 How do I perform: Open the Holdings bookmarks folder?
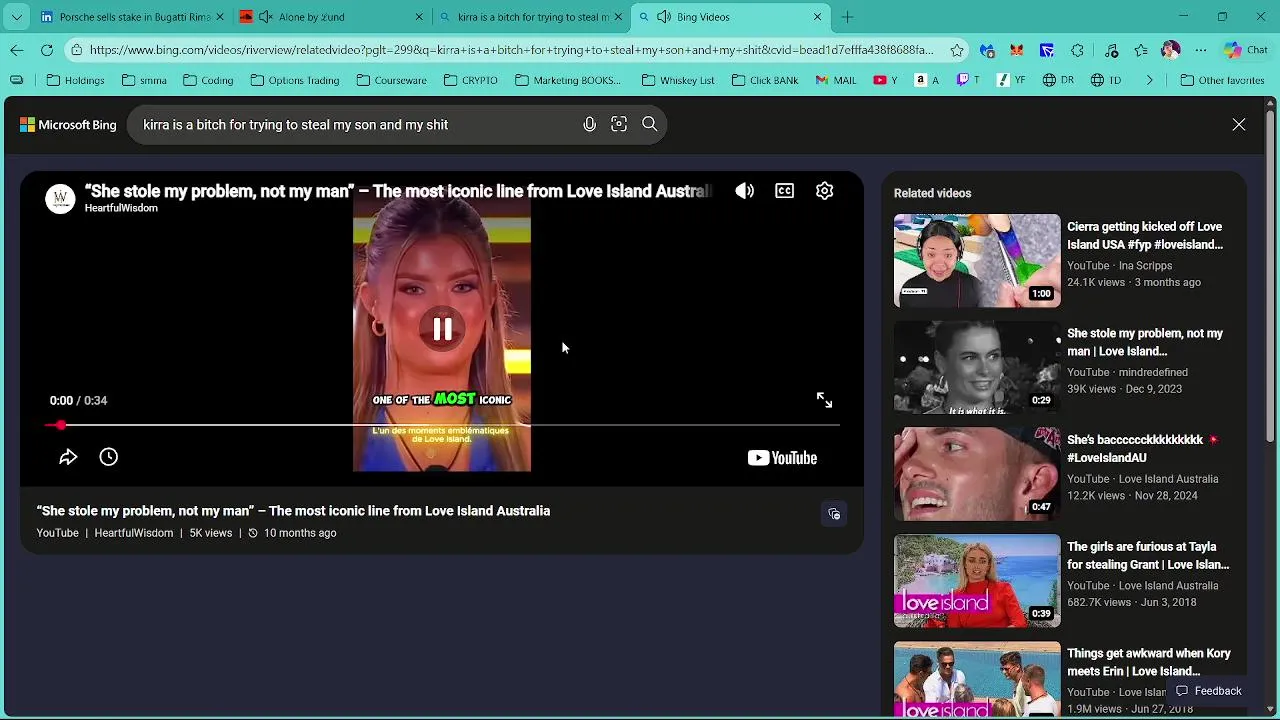click(76, 80)
